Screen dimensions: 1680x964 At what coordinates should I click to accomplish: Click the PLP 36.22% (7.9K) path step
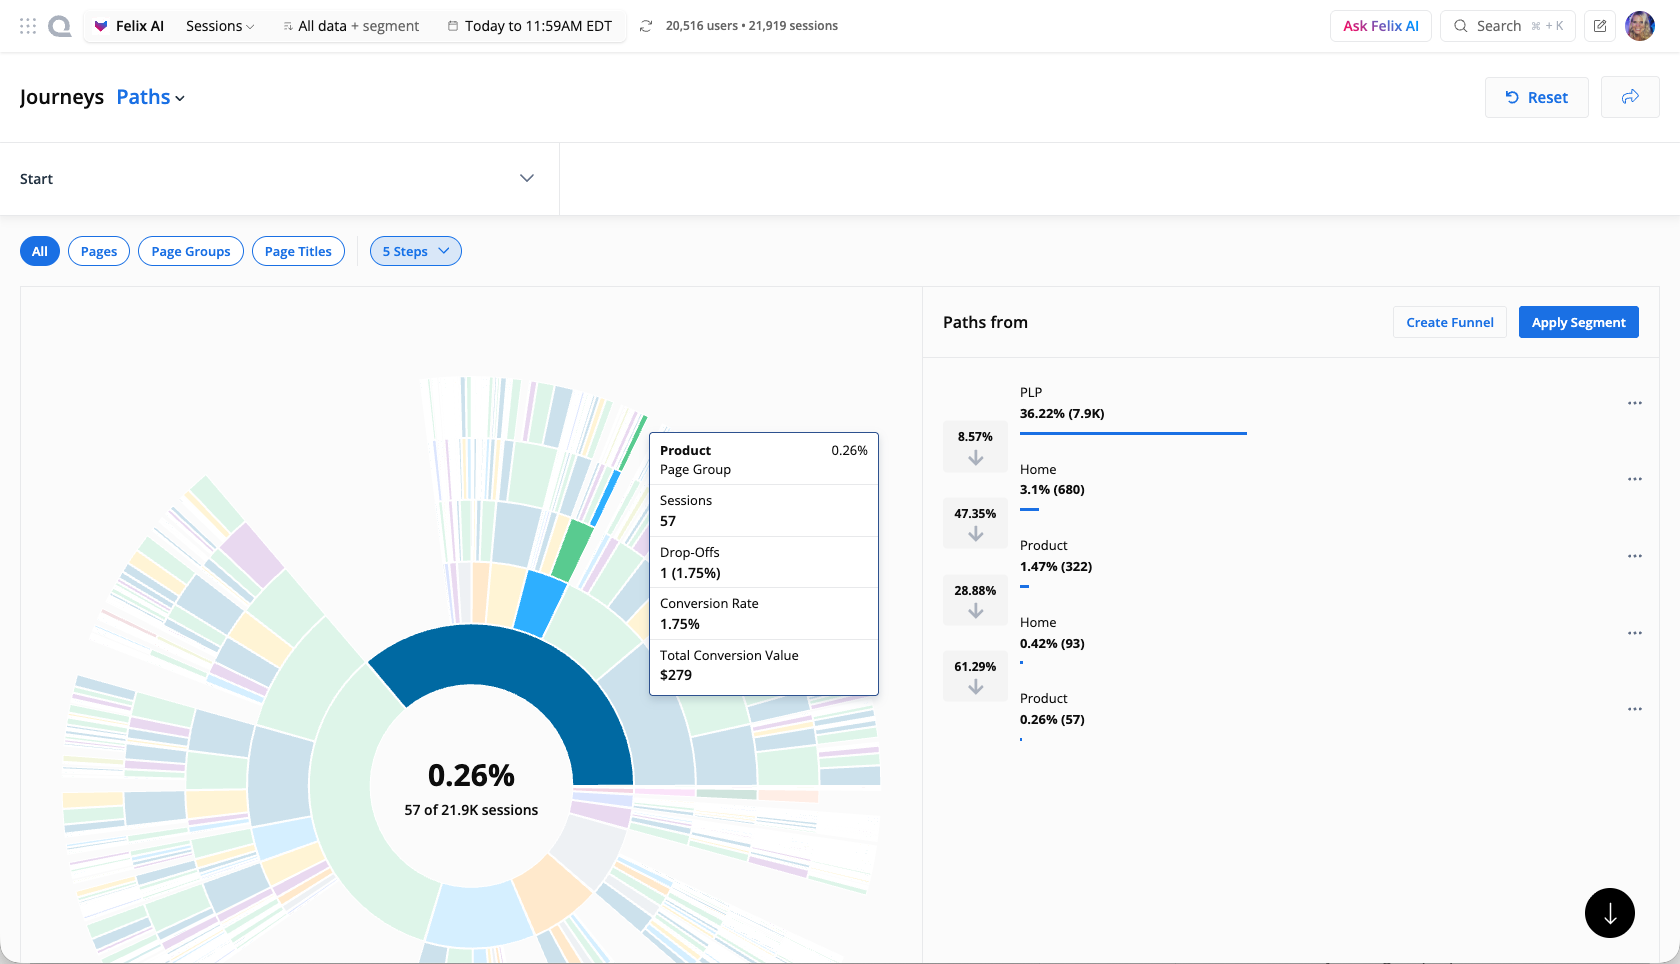tap(1133, 410)
